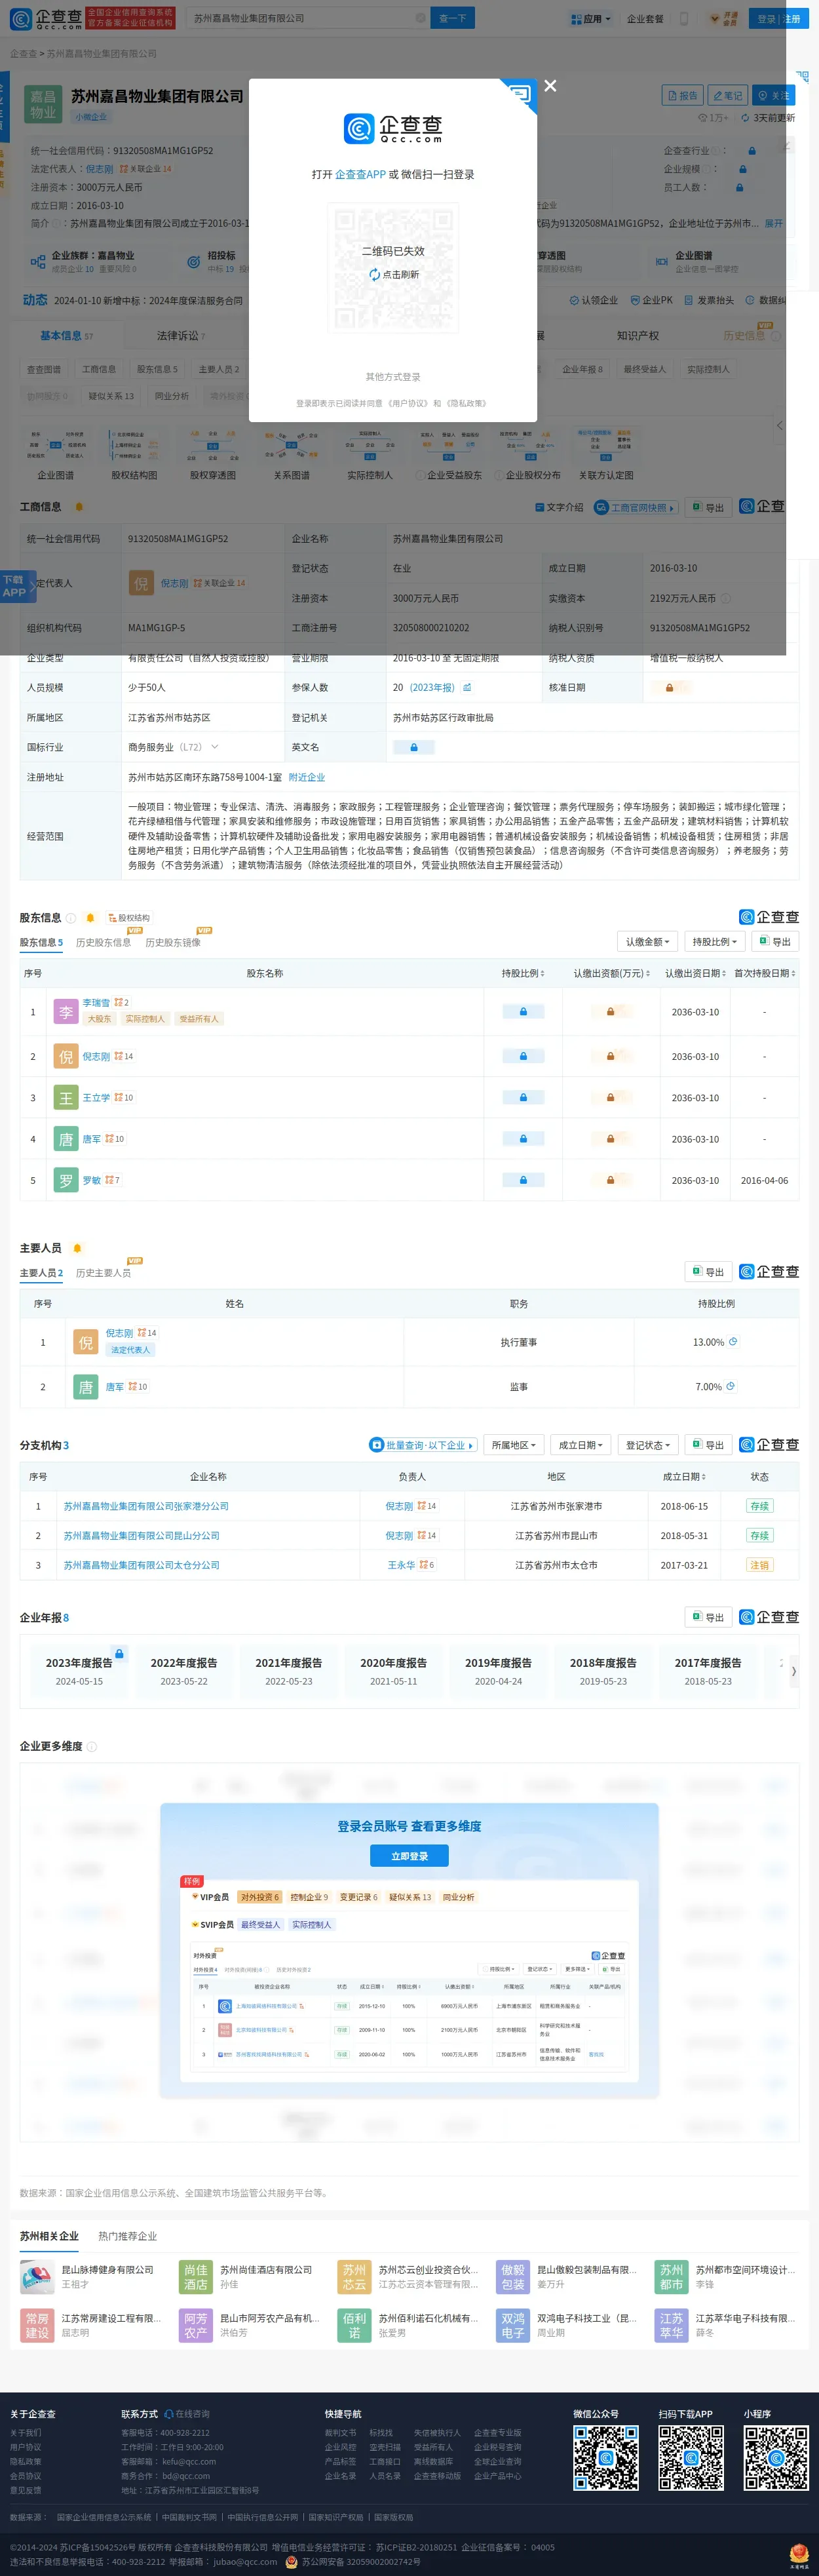This screenshot has height=2576, width=819.
Task: Open the 认缴金额 filter dropdown
Action: point(648,941)
